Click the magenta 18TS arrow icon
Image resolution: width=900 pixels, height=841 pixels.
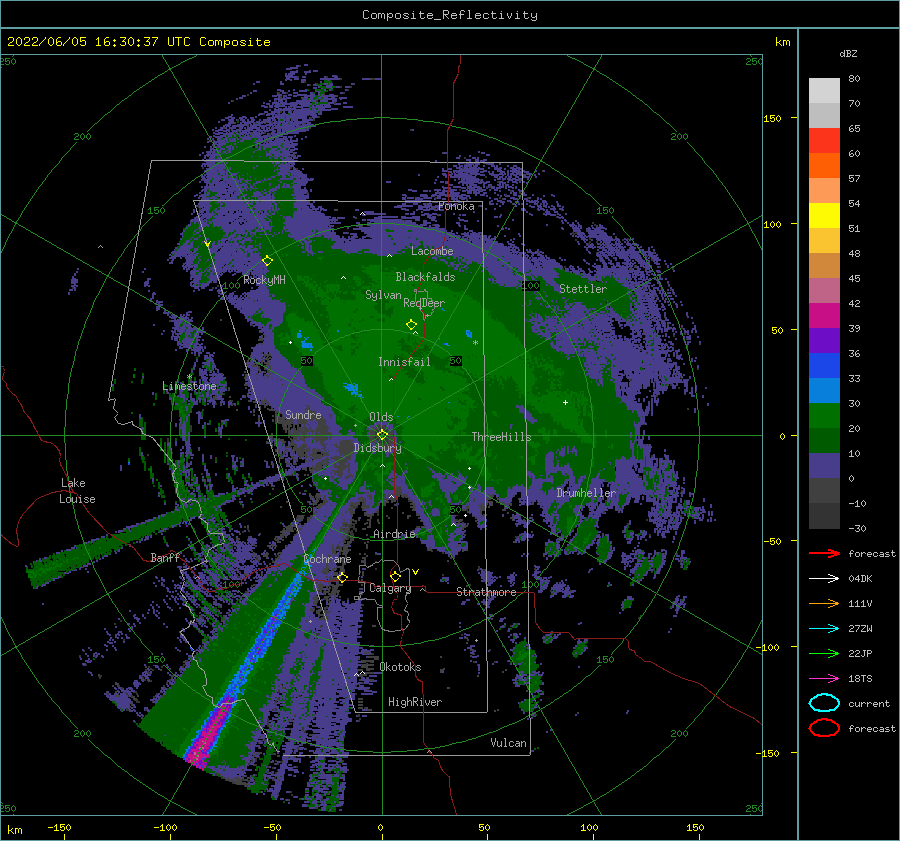click(824, 679)
